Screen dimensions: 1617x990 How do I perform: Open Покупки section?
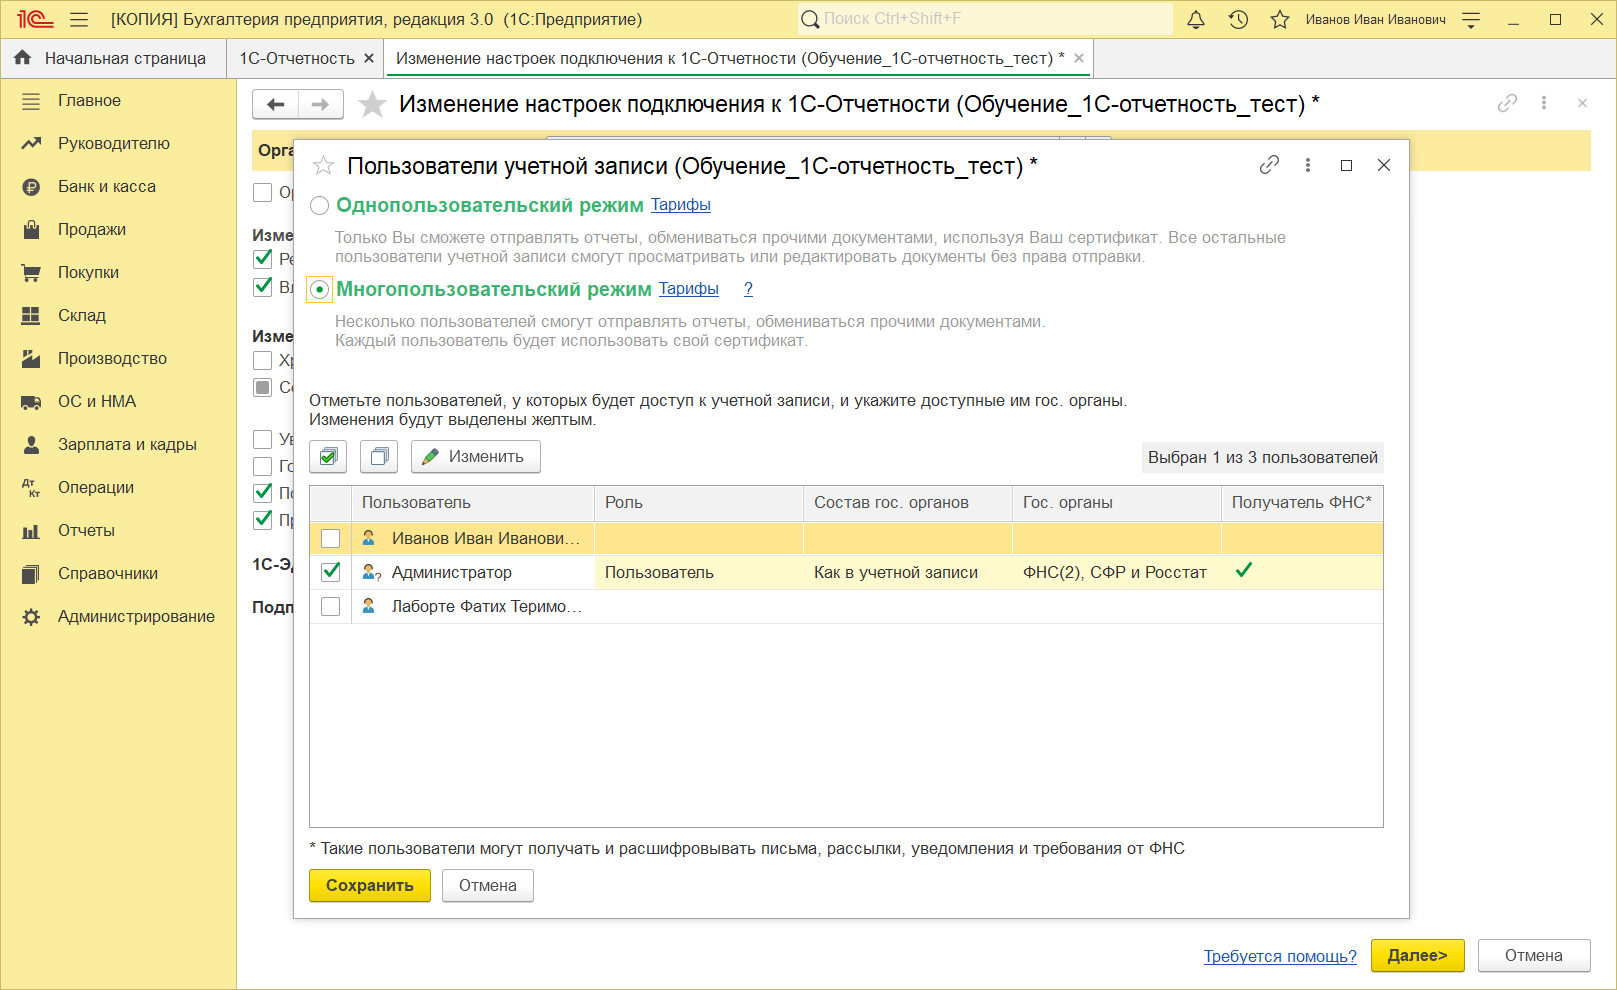[x=88, y=272]
